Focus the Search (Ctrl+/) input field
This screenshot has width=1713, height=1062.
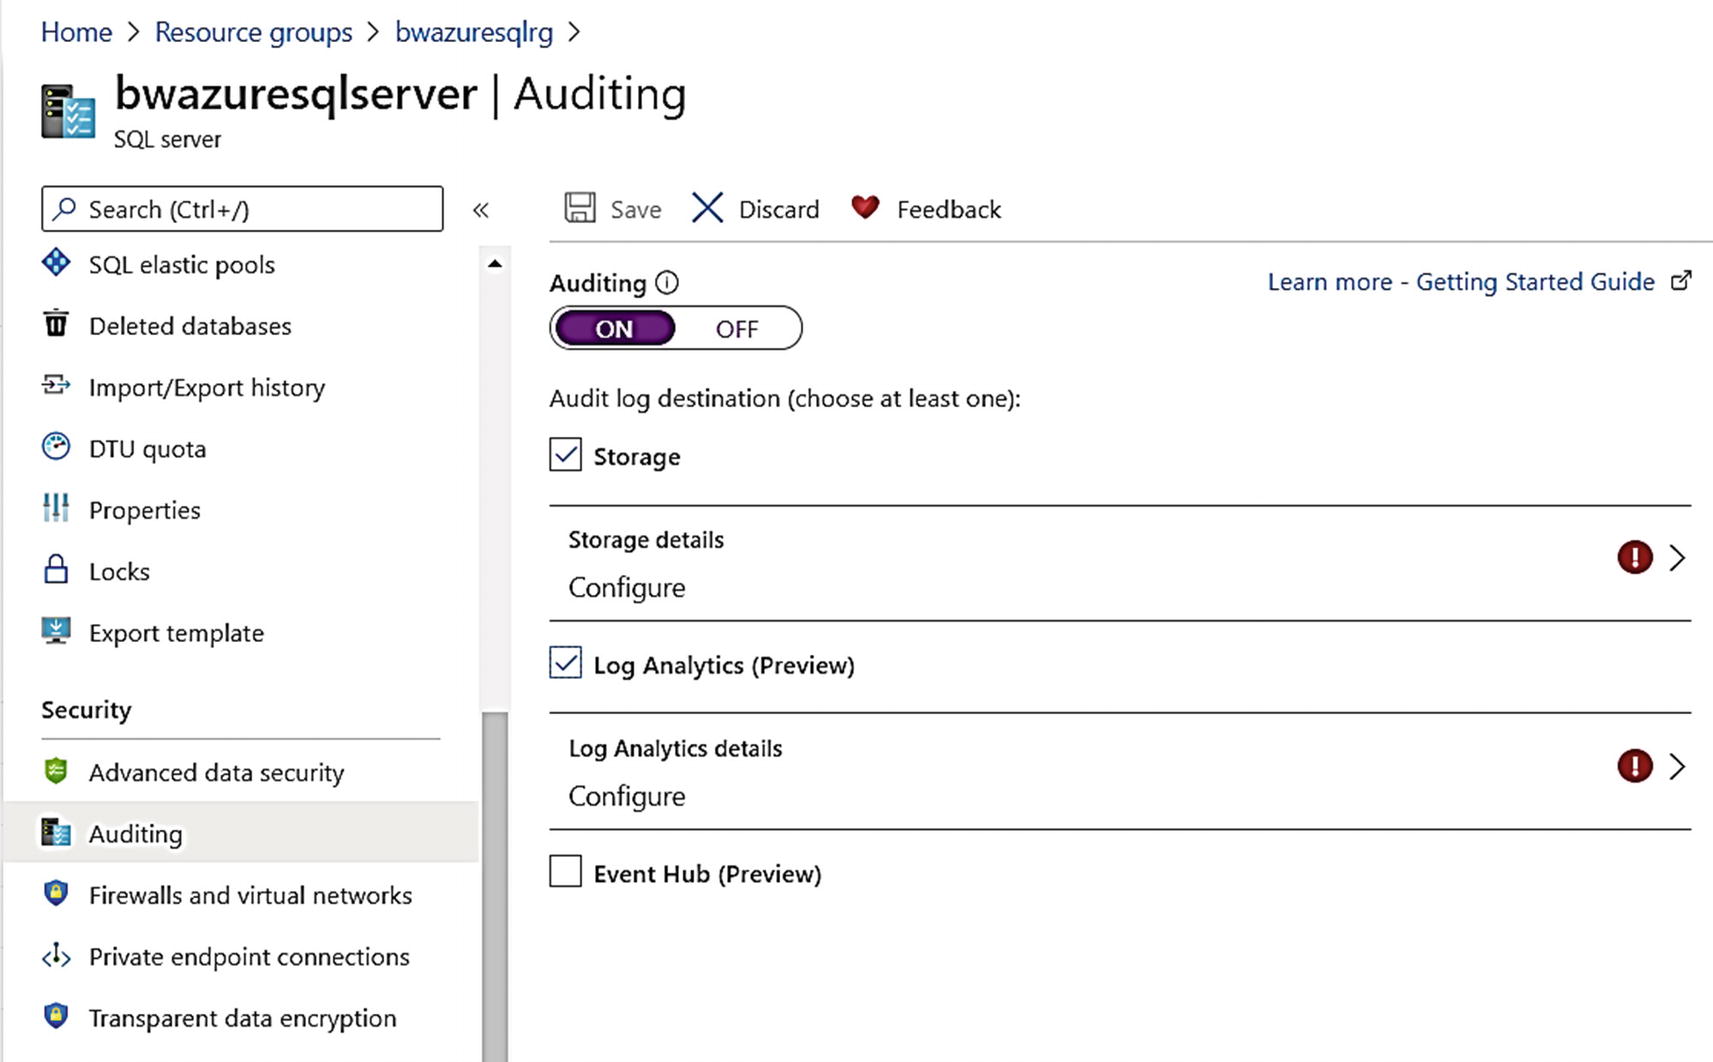click(242, 208)
